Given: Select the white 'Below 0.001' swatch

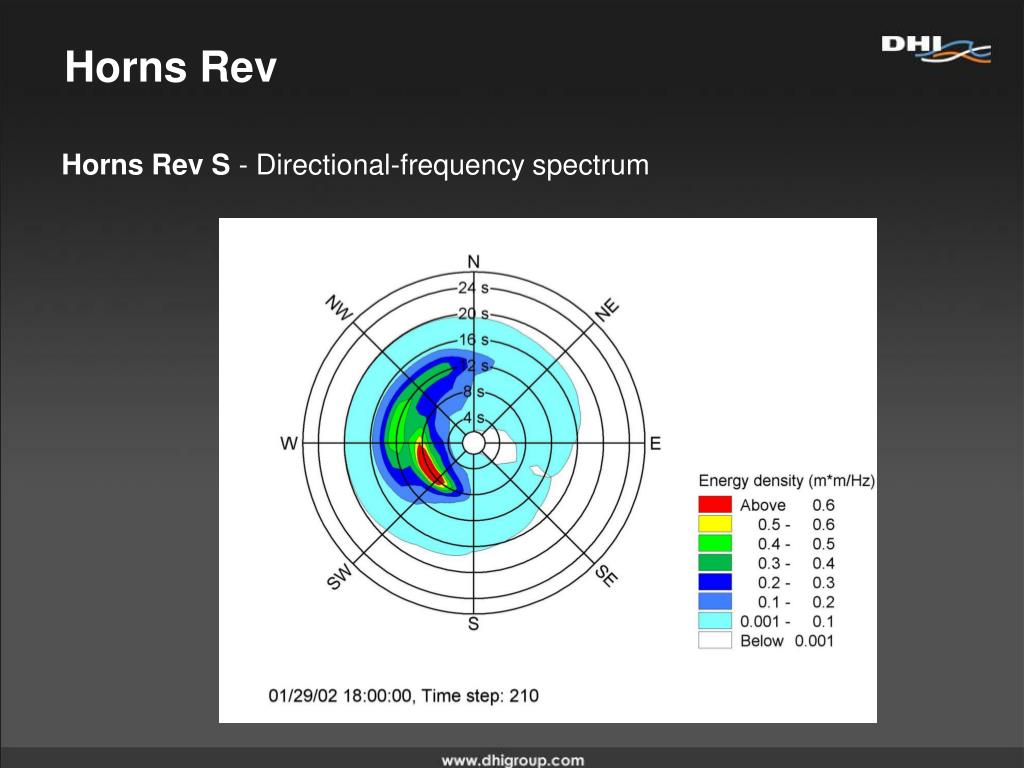Looking at the screenshot, I should (x=714, y=640).
